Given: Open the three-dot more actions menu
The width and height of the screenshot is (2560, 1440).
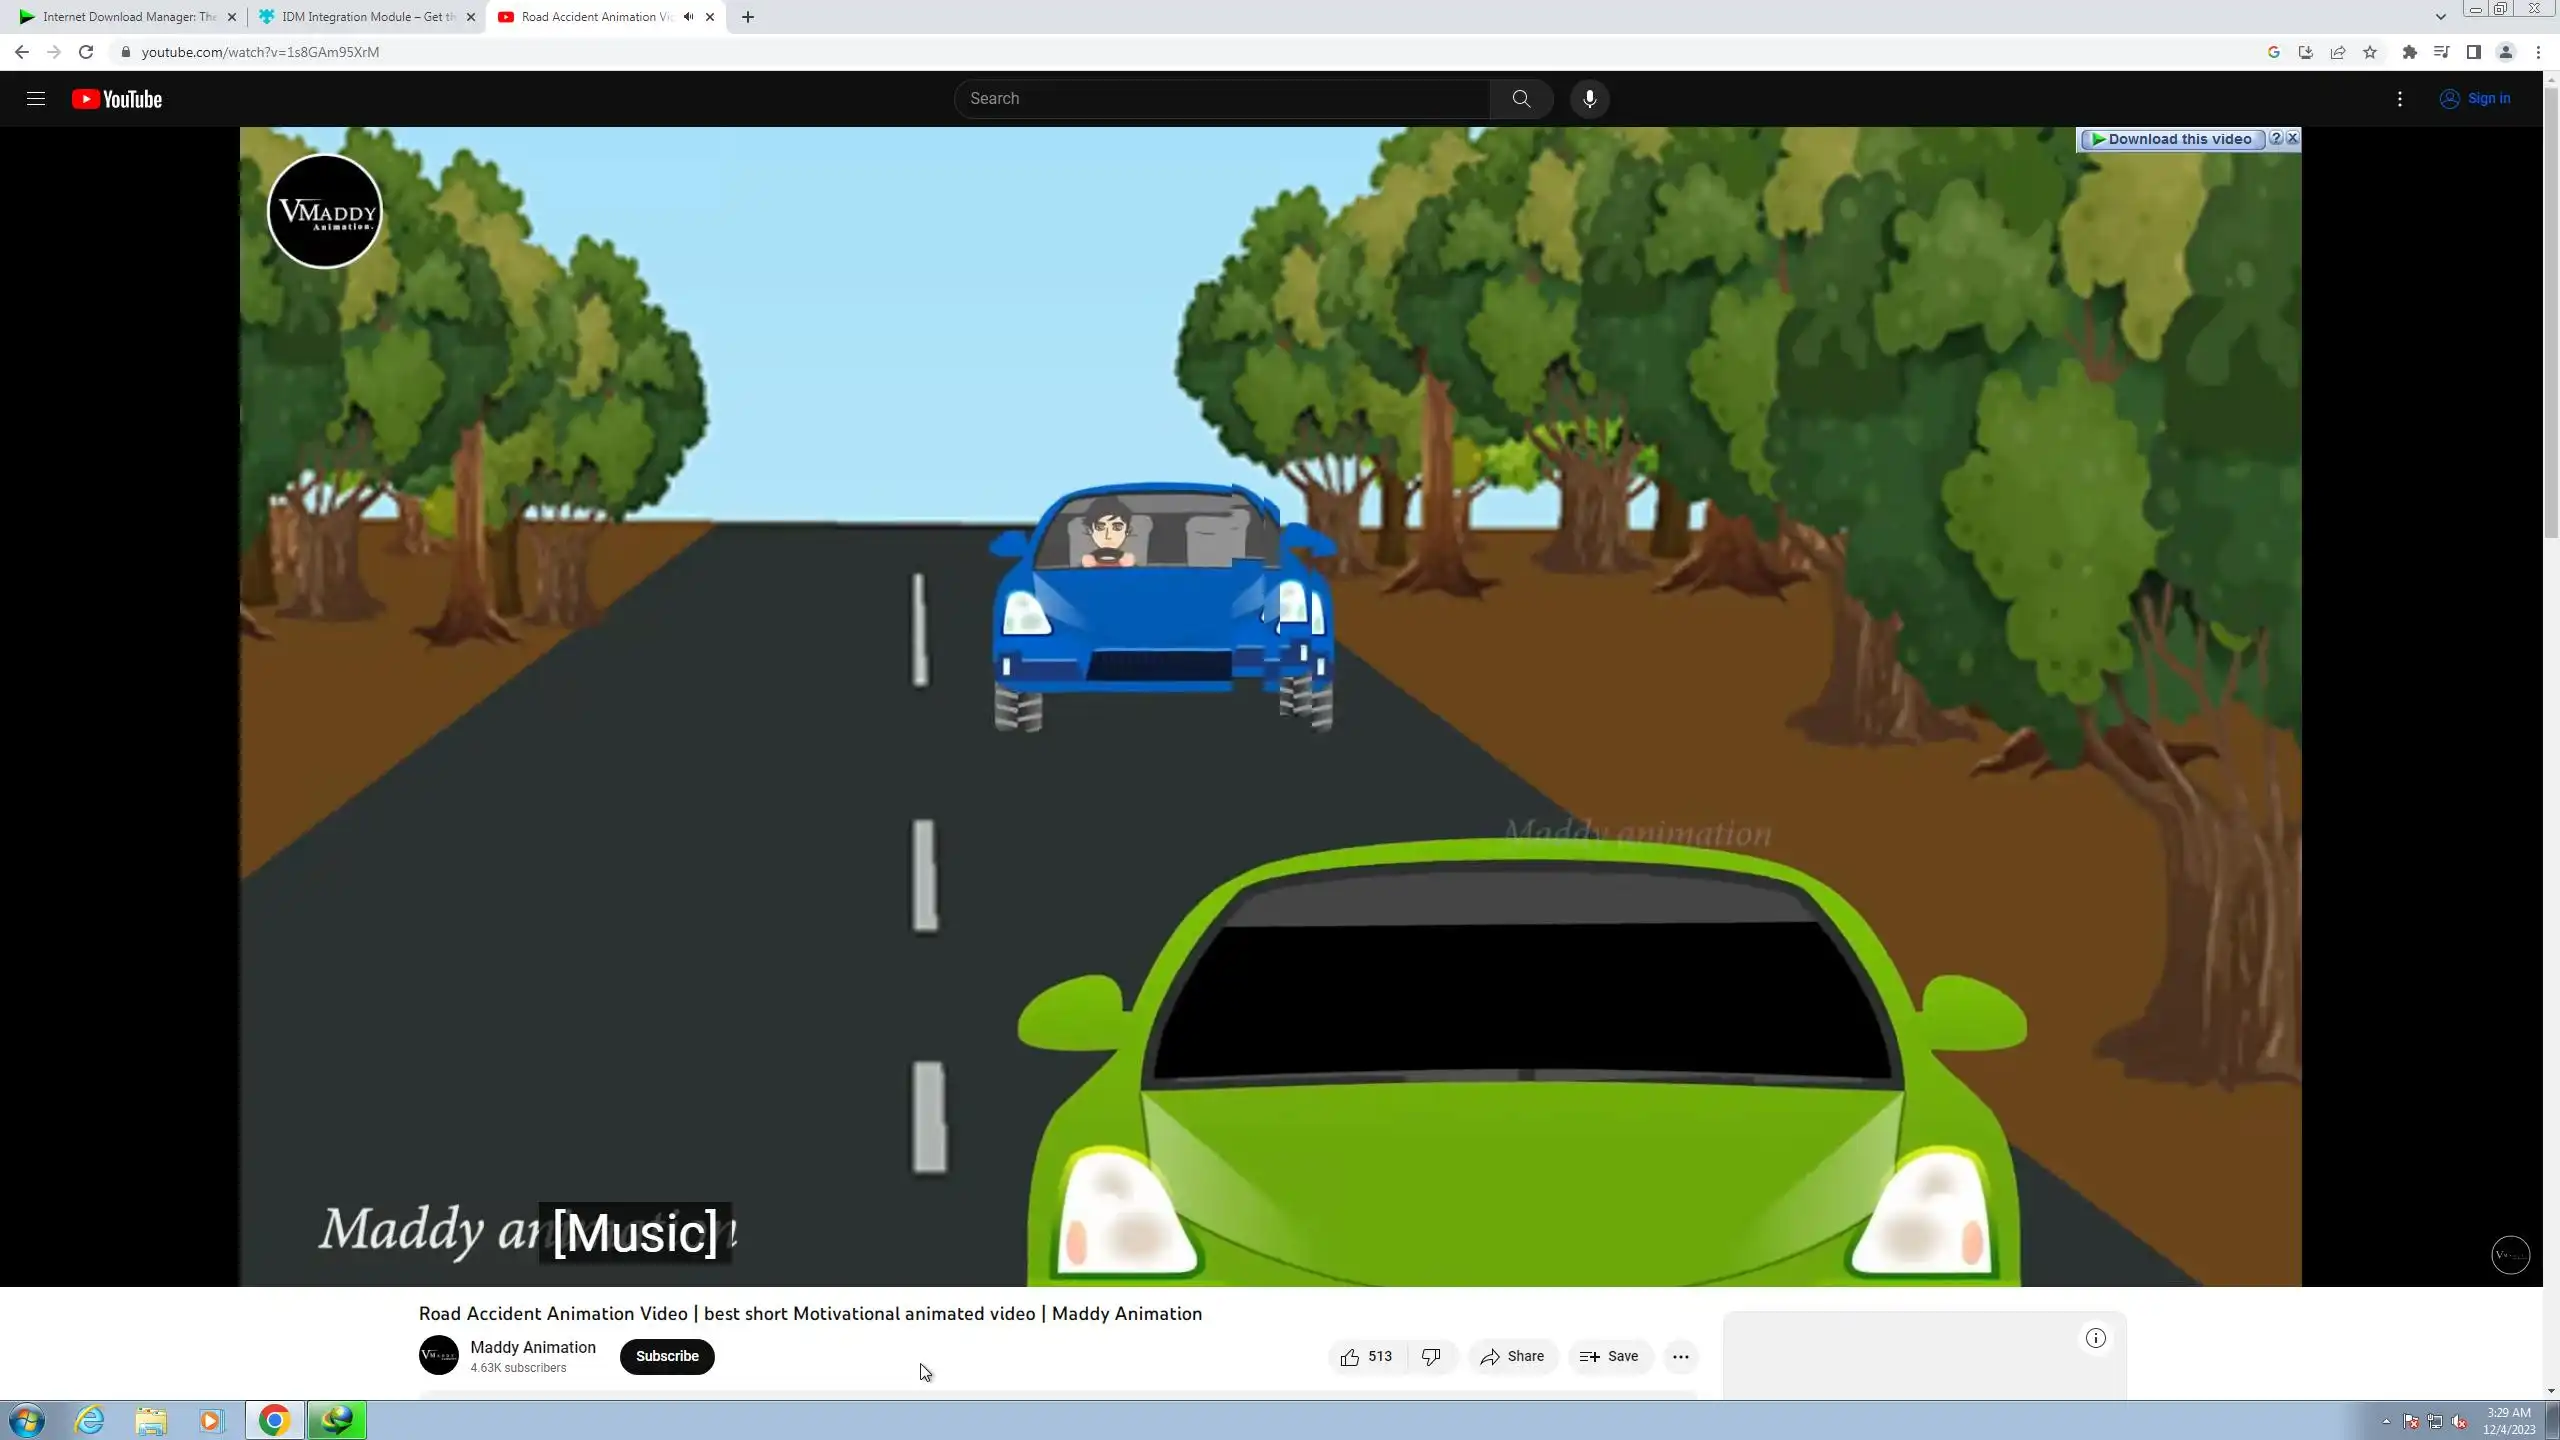Looking at the screenshot, I should (1680, 1357).
